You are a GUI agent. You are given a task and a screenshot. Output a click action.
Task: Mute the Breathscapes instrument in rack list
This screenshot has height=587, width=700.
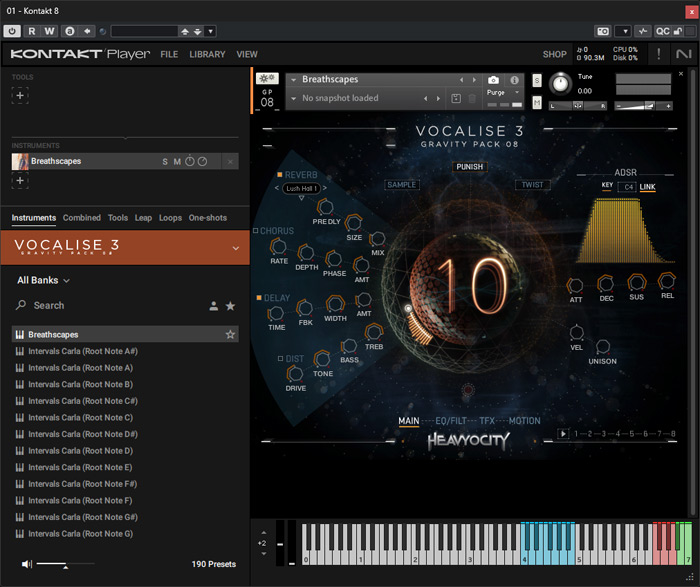(177, 161)
